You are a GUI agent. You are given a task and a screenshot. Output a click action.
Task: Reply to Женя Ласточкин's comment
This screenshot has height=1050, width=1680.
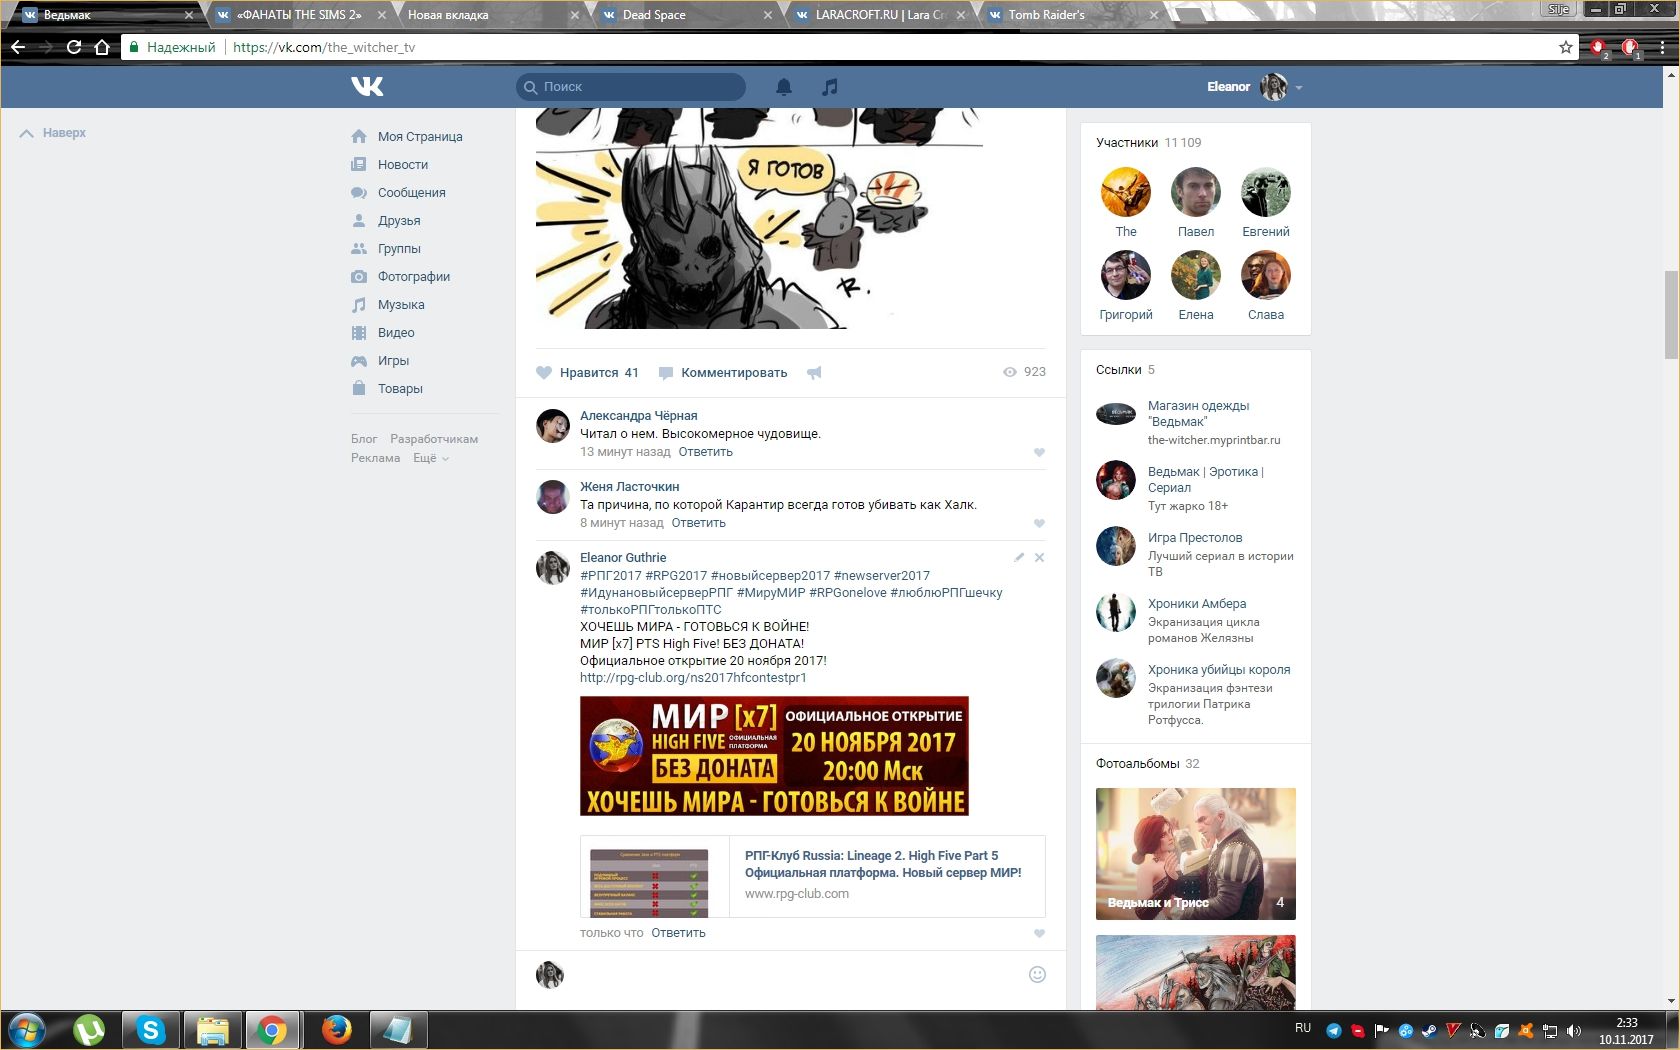tap(699, 523)
